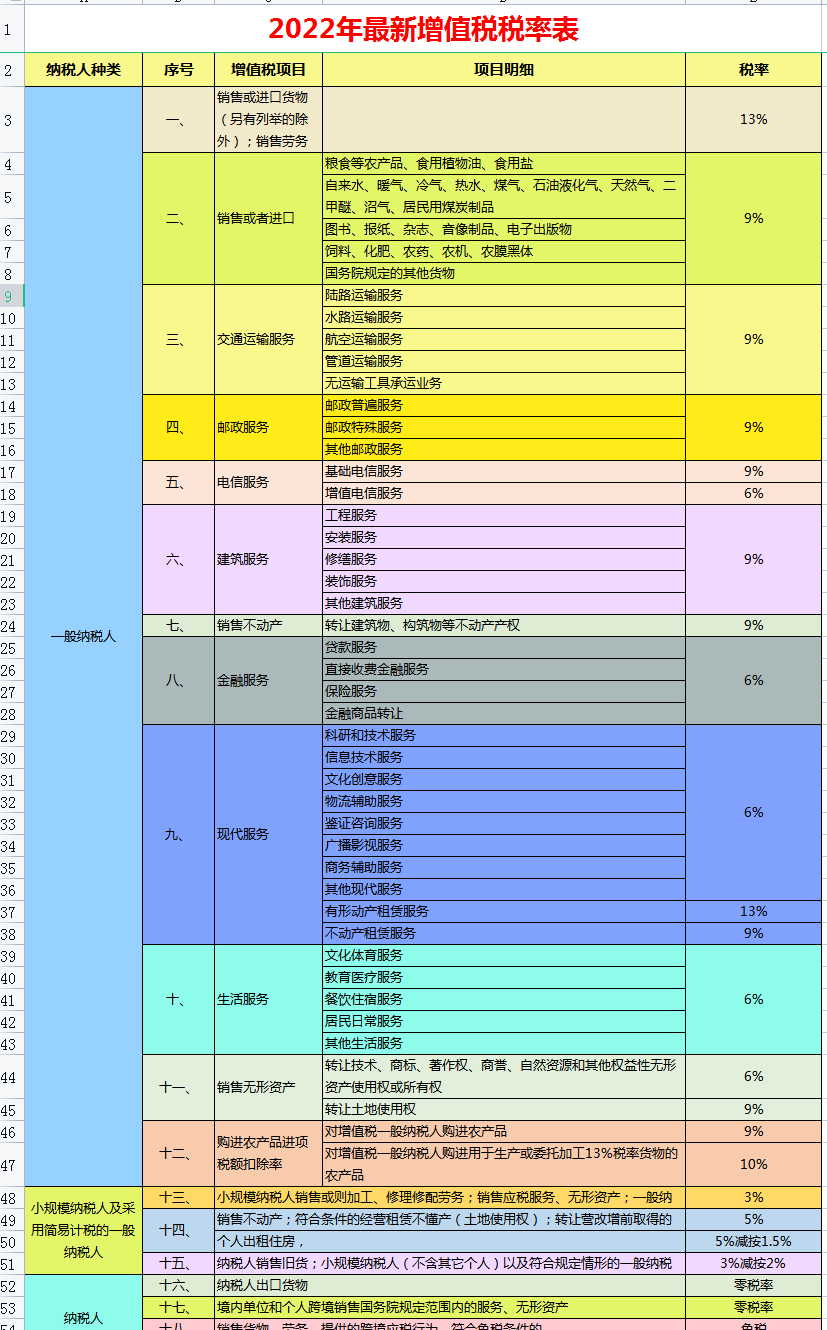827x1330 pixels.
Task: Select the 增值电信服务 cell
Action: coord(503,493)
